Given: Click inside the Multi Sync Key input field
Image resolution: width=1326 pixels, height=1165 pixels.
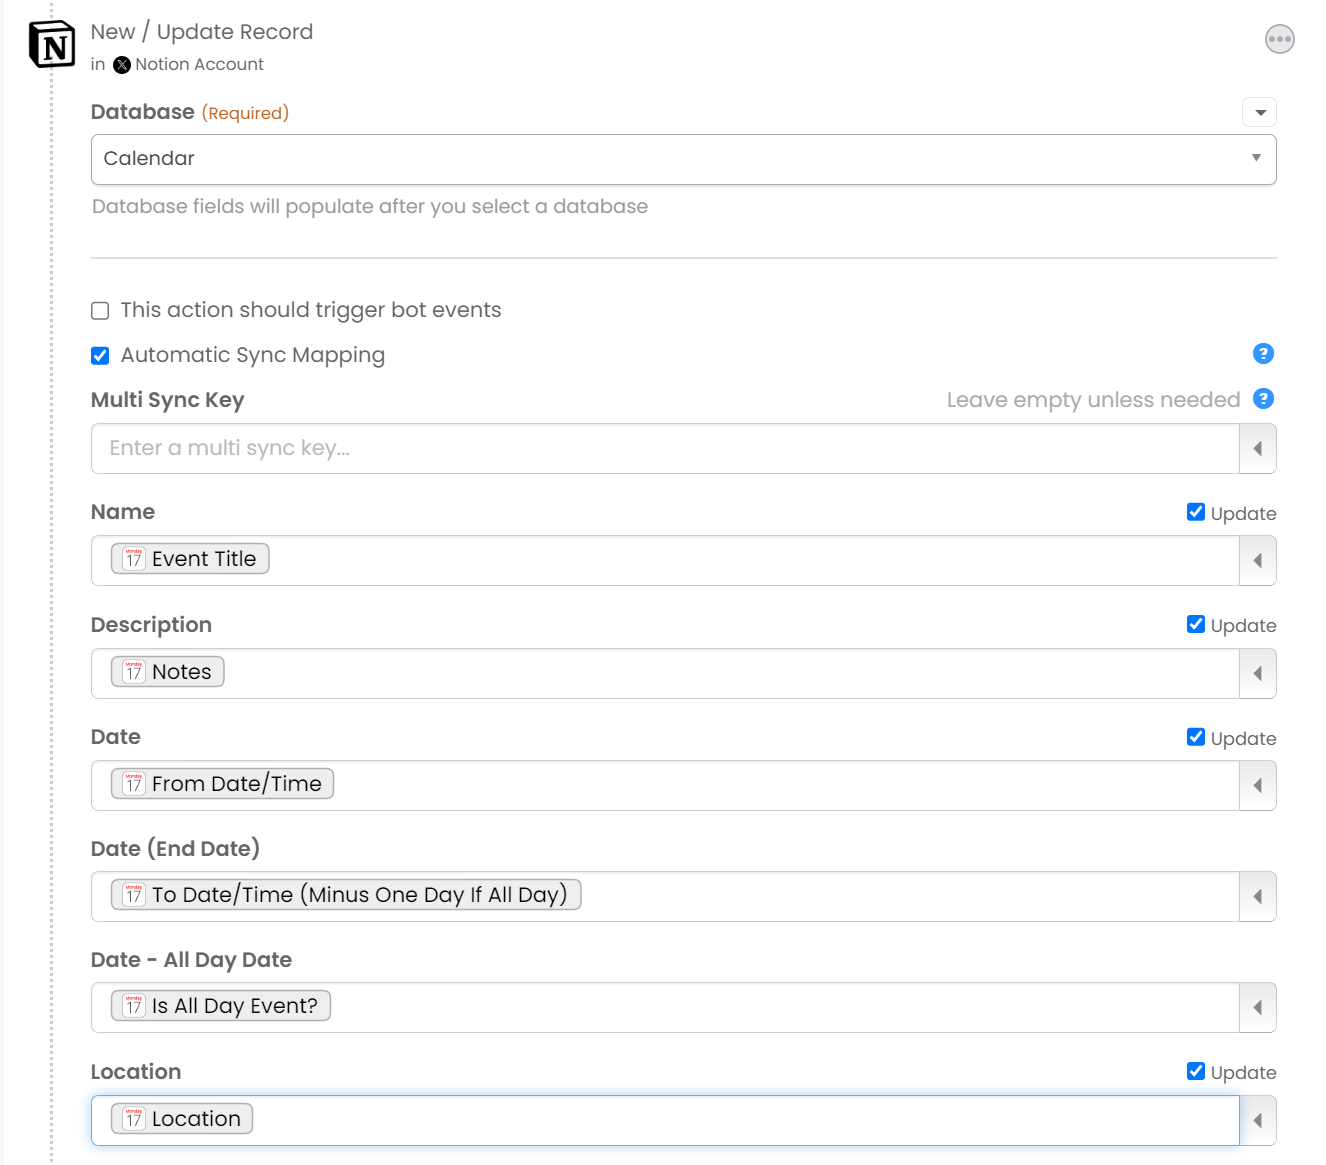Looking at the screenshot, I should click(x=600, y=448).
